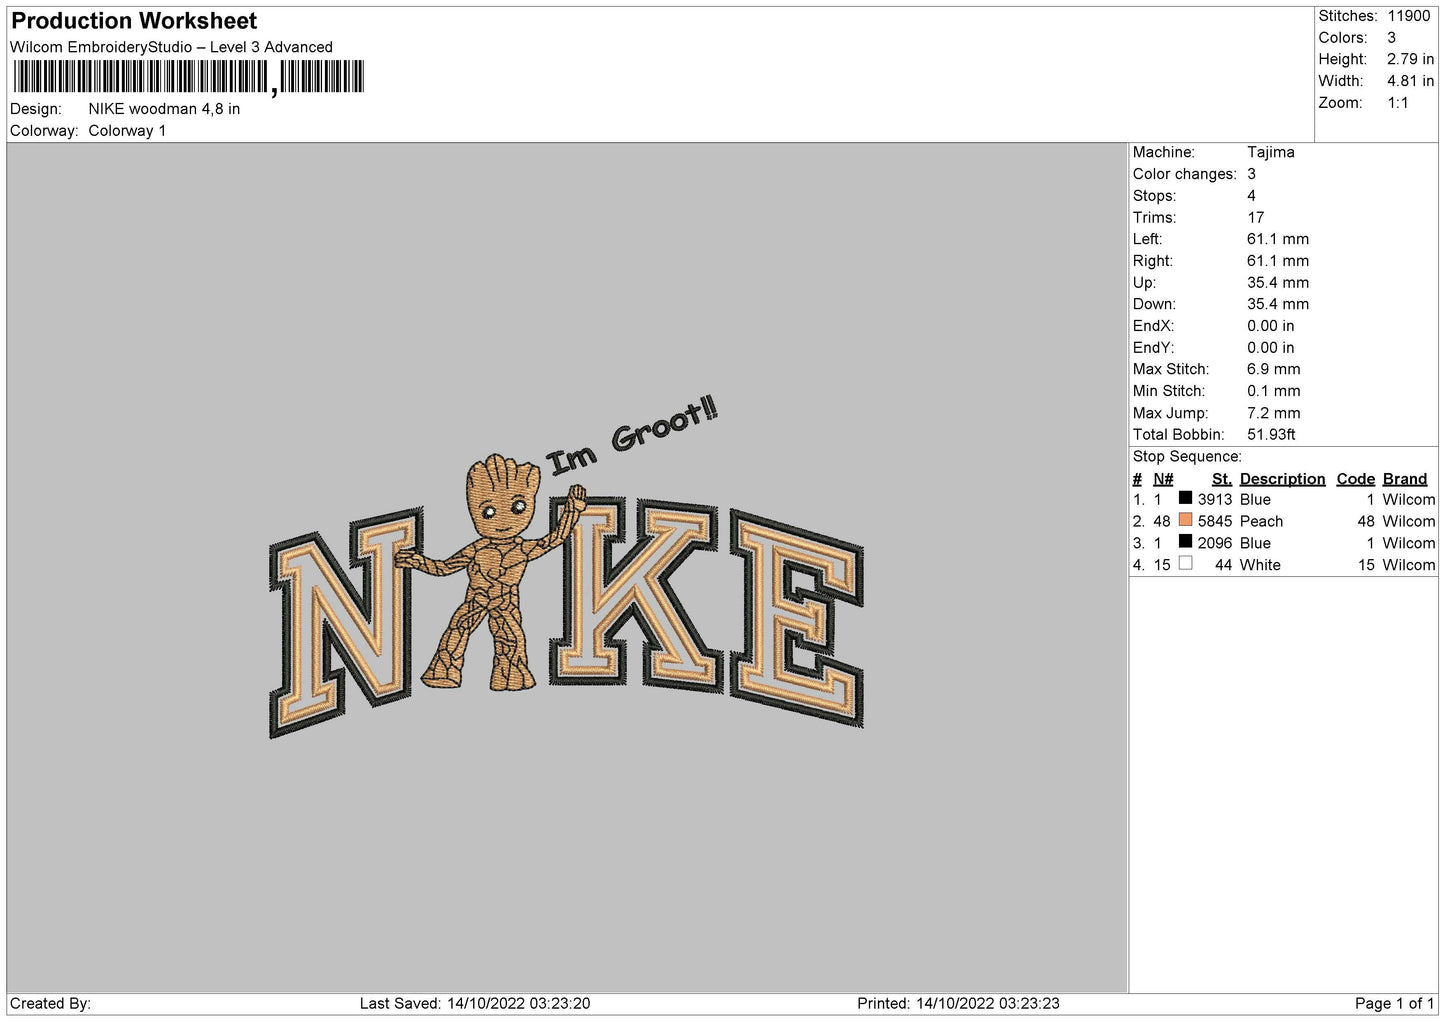Viewport: 1445px width, 1021px height.
Task: Click the 'Peach' description in row 2
Action: click(x=1261, y=521)
